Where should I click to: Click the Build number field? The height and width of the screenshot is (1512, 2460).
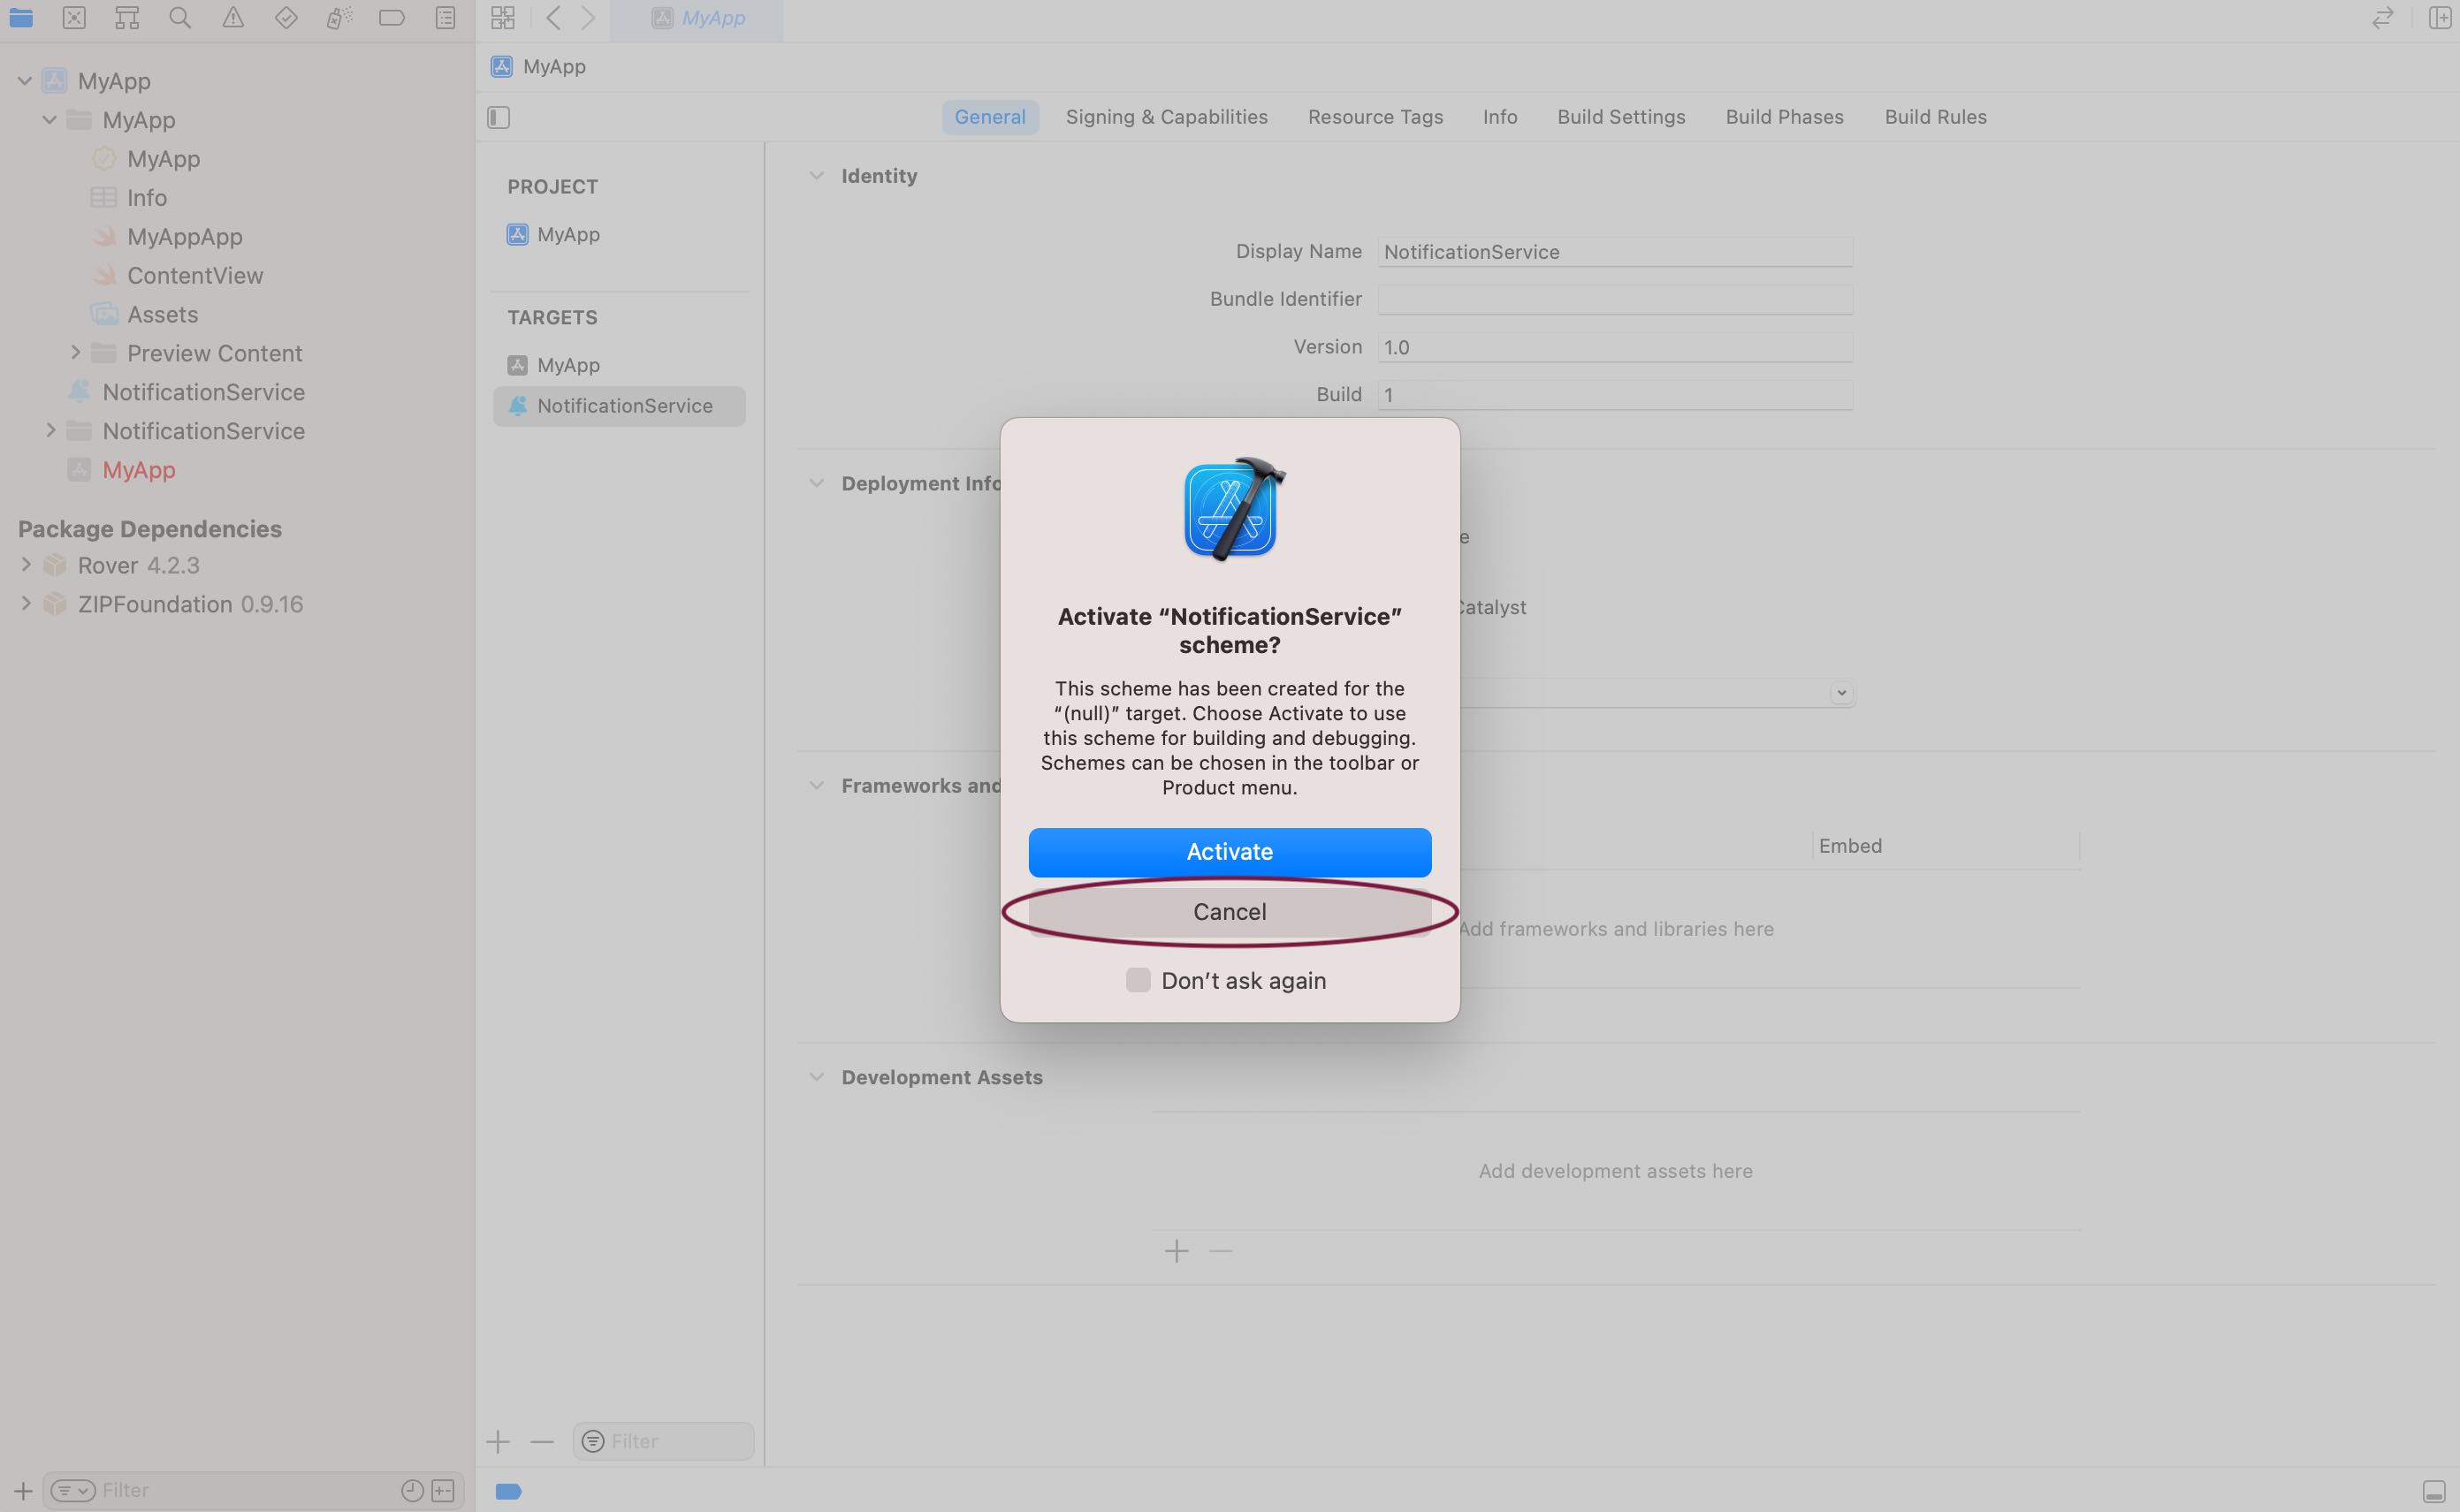(x=1615, y=394)
